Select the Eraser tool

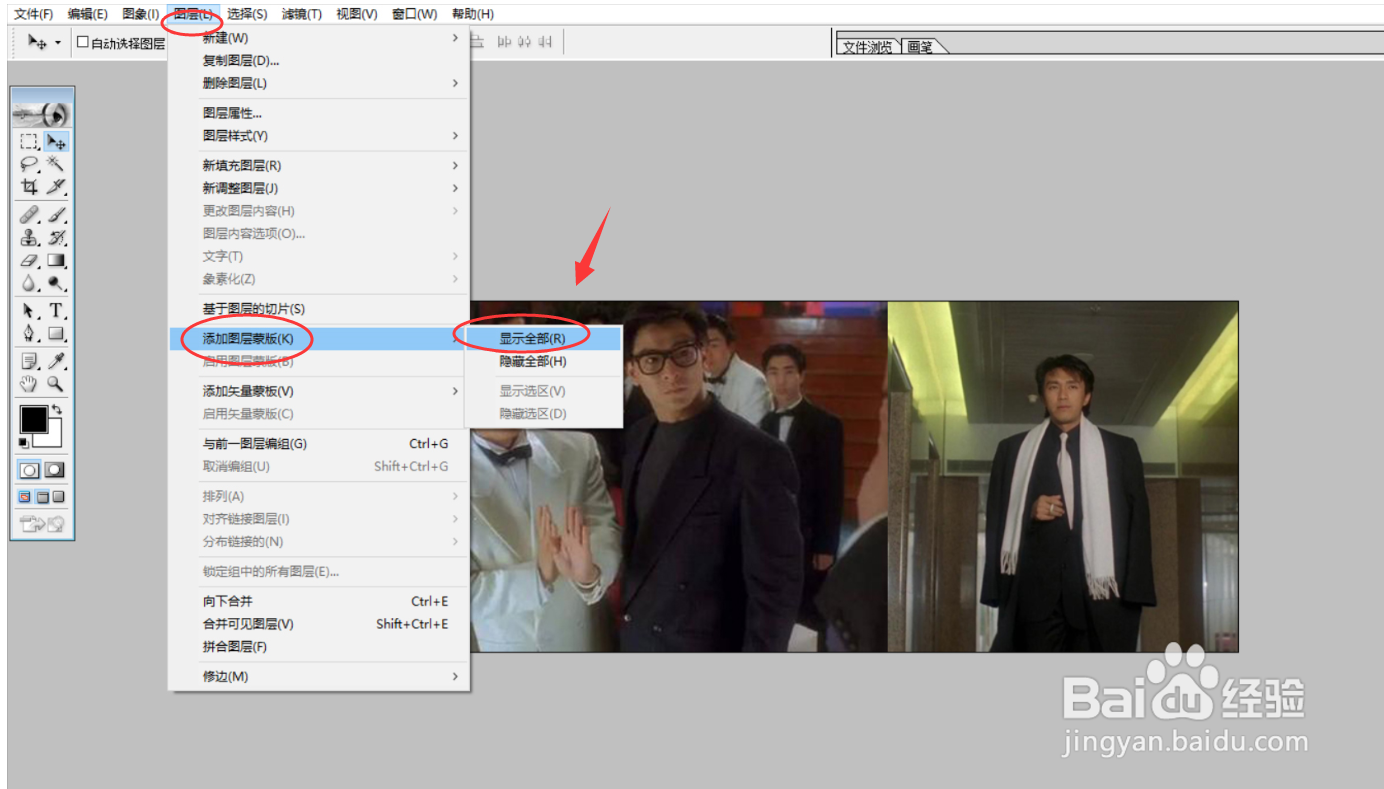tap(29, 260)
